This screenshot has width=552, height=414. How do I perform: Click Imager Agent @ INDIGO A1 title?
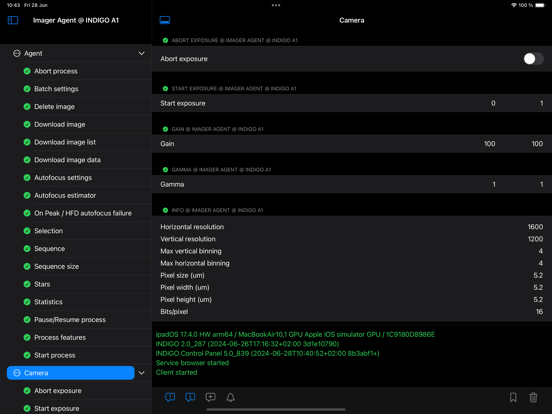76,20
